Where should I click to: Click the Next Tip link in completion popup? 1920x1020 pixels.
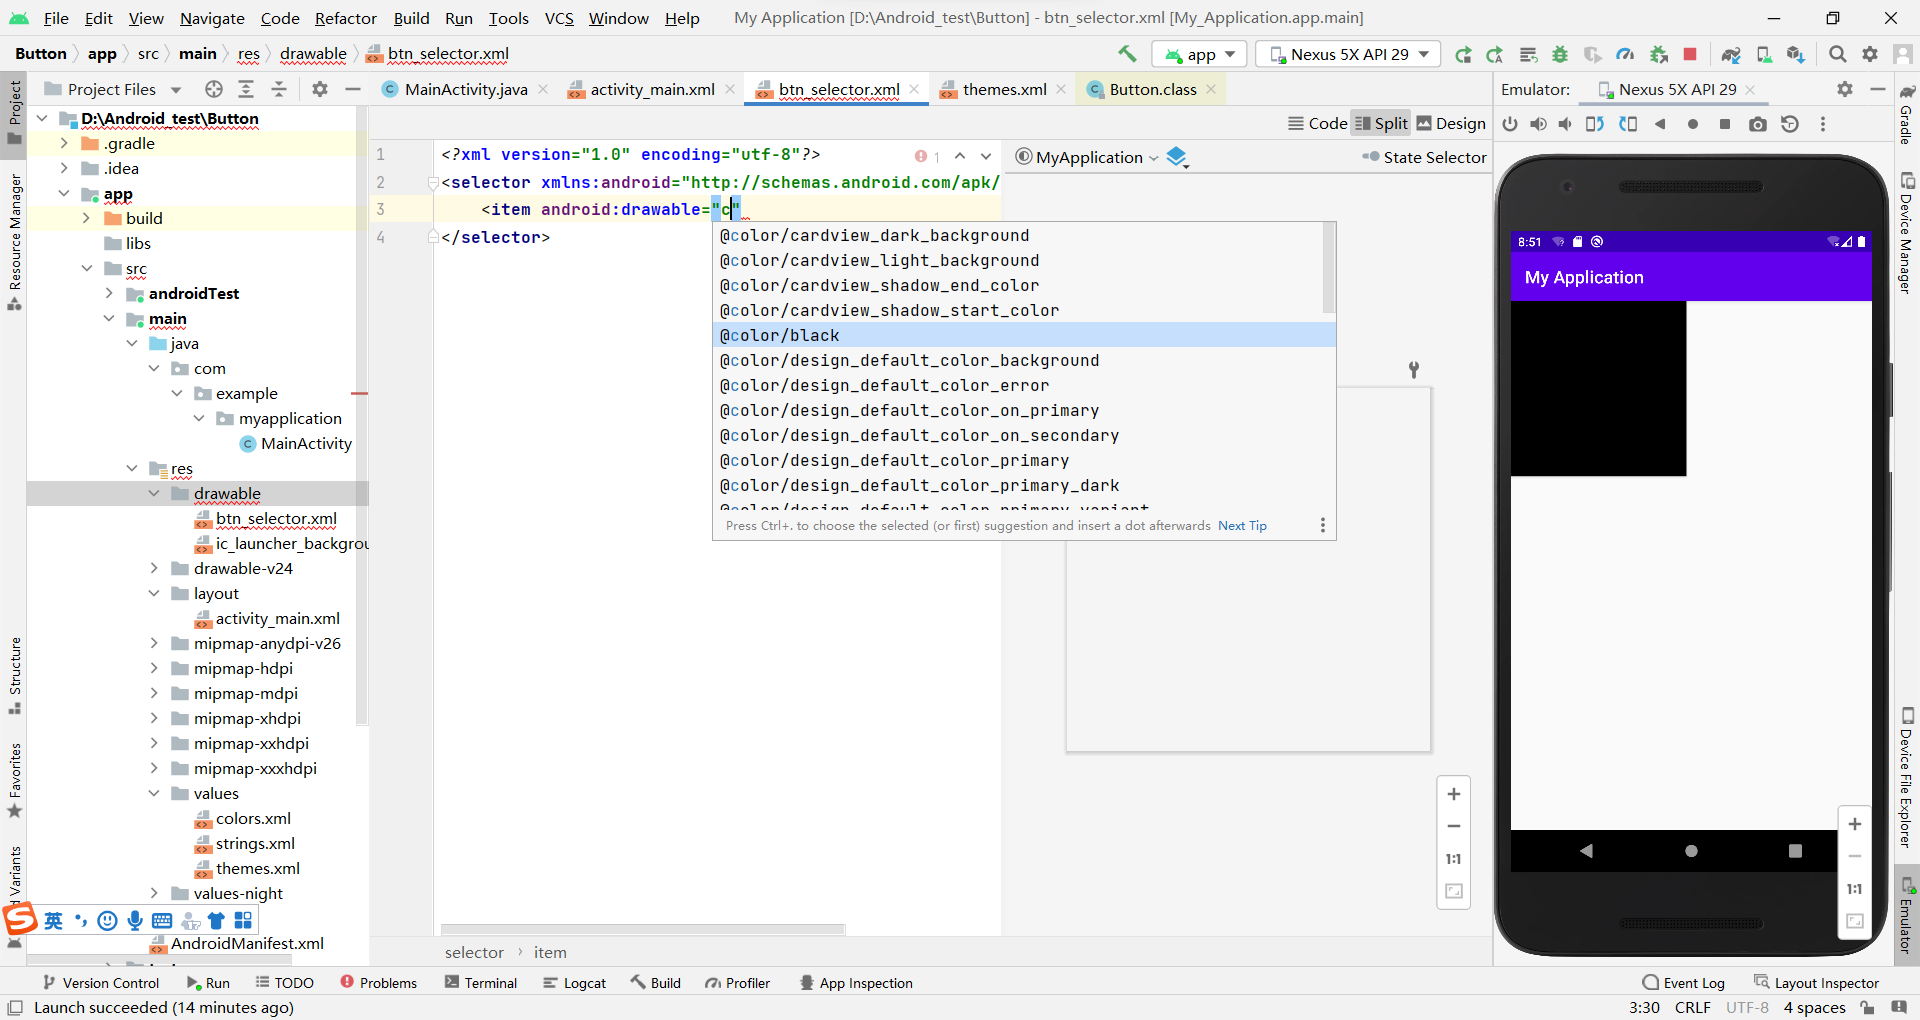[1241, 525]
